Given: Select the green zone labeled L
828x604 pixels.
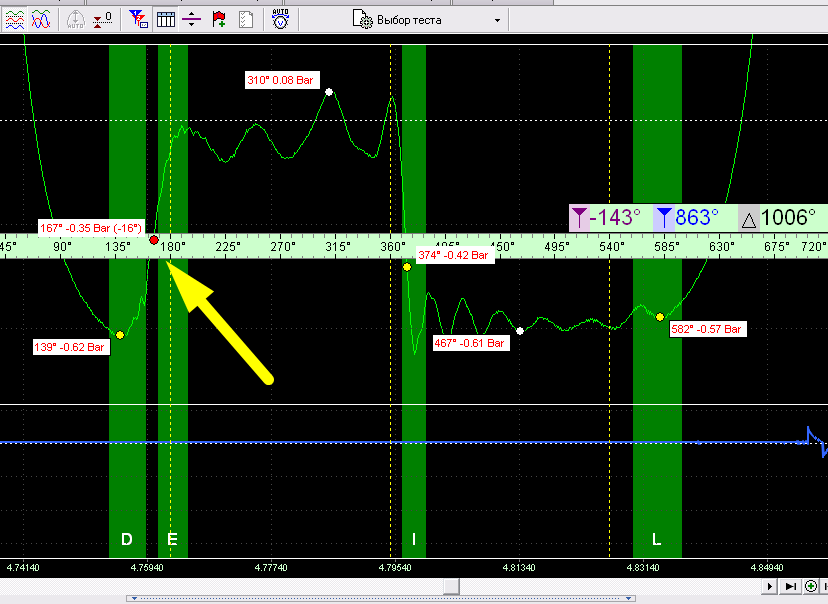Looking at the screenshot, I should [x=657, y=301].
